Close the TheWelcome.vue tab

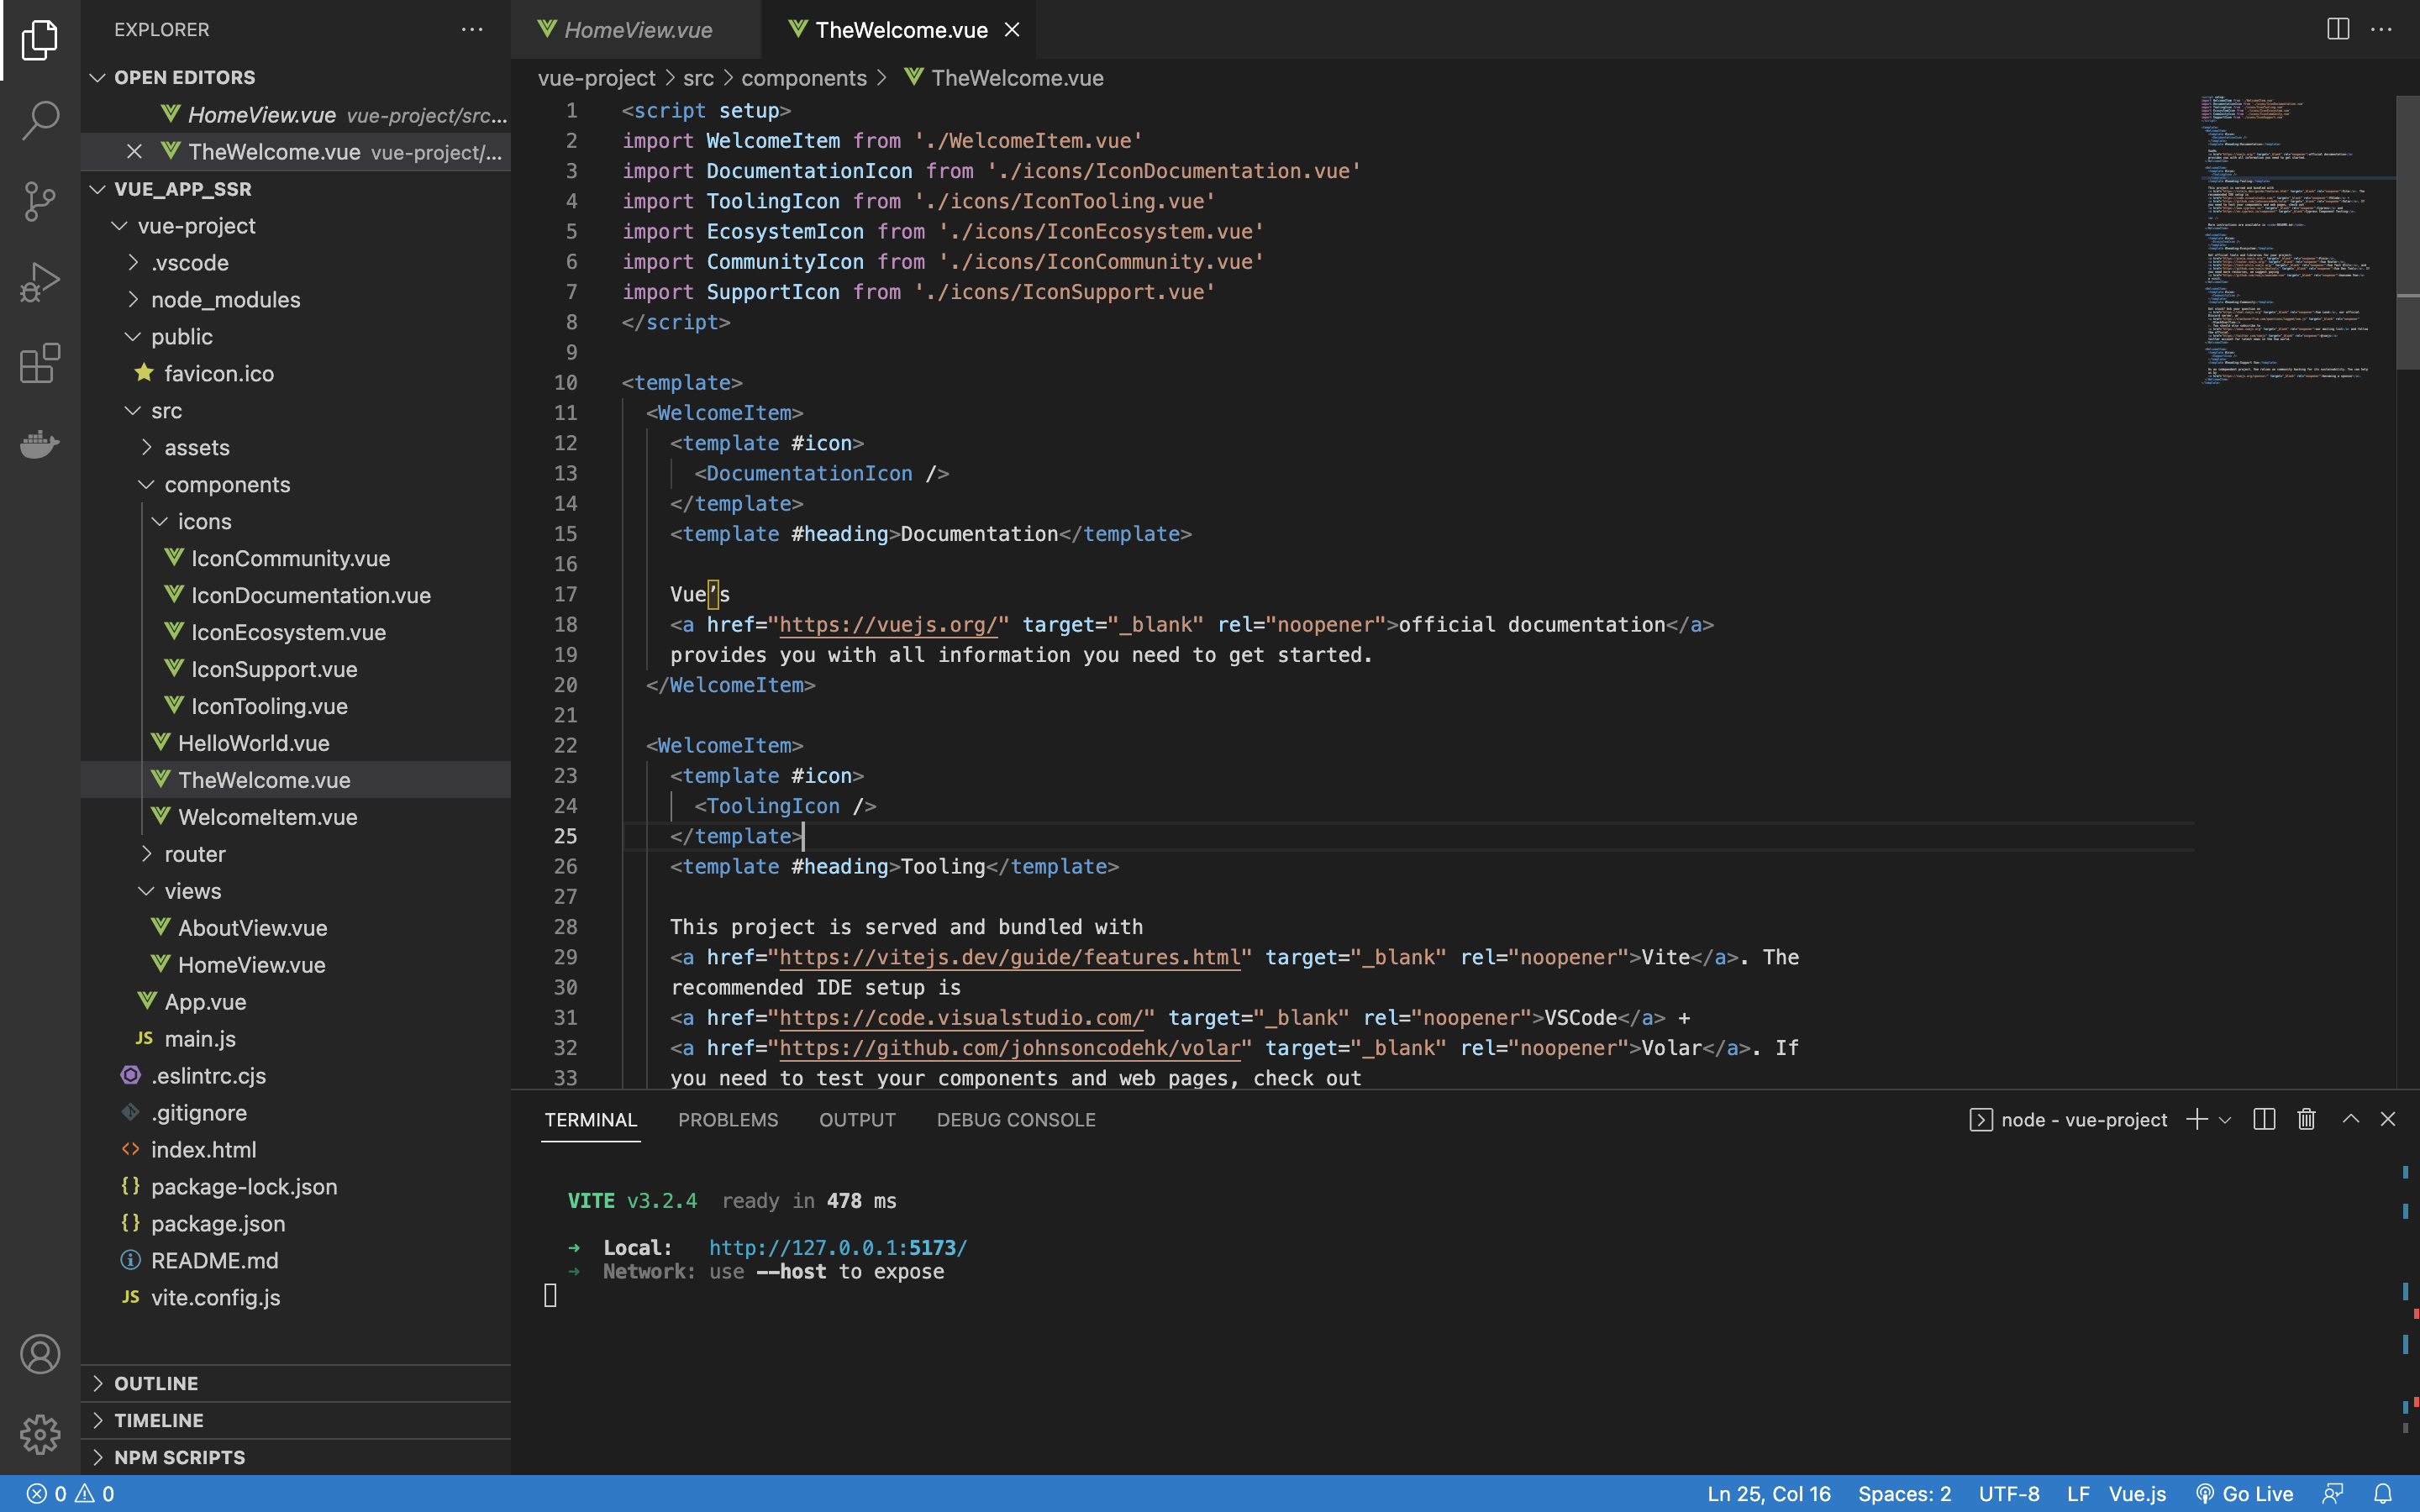pos(1012,30)
